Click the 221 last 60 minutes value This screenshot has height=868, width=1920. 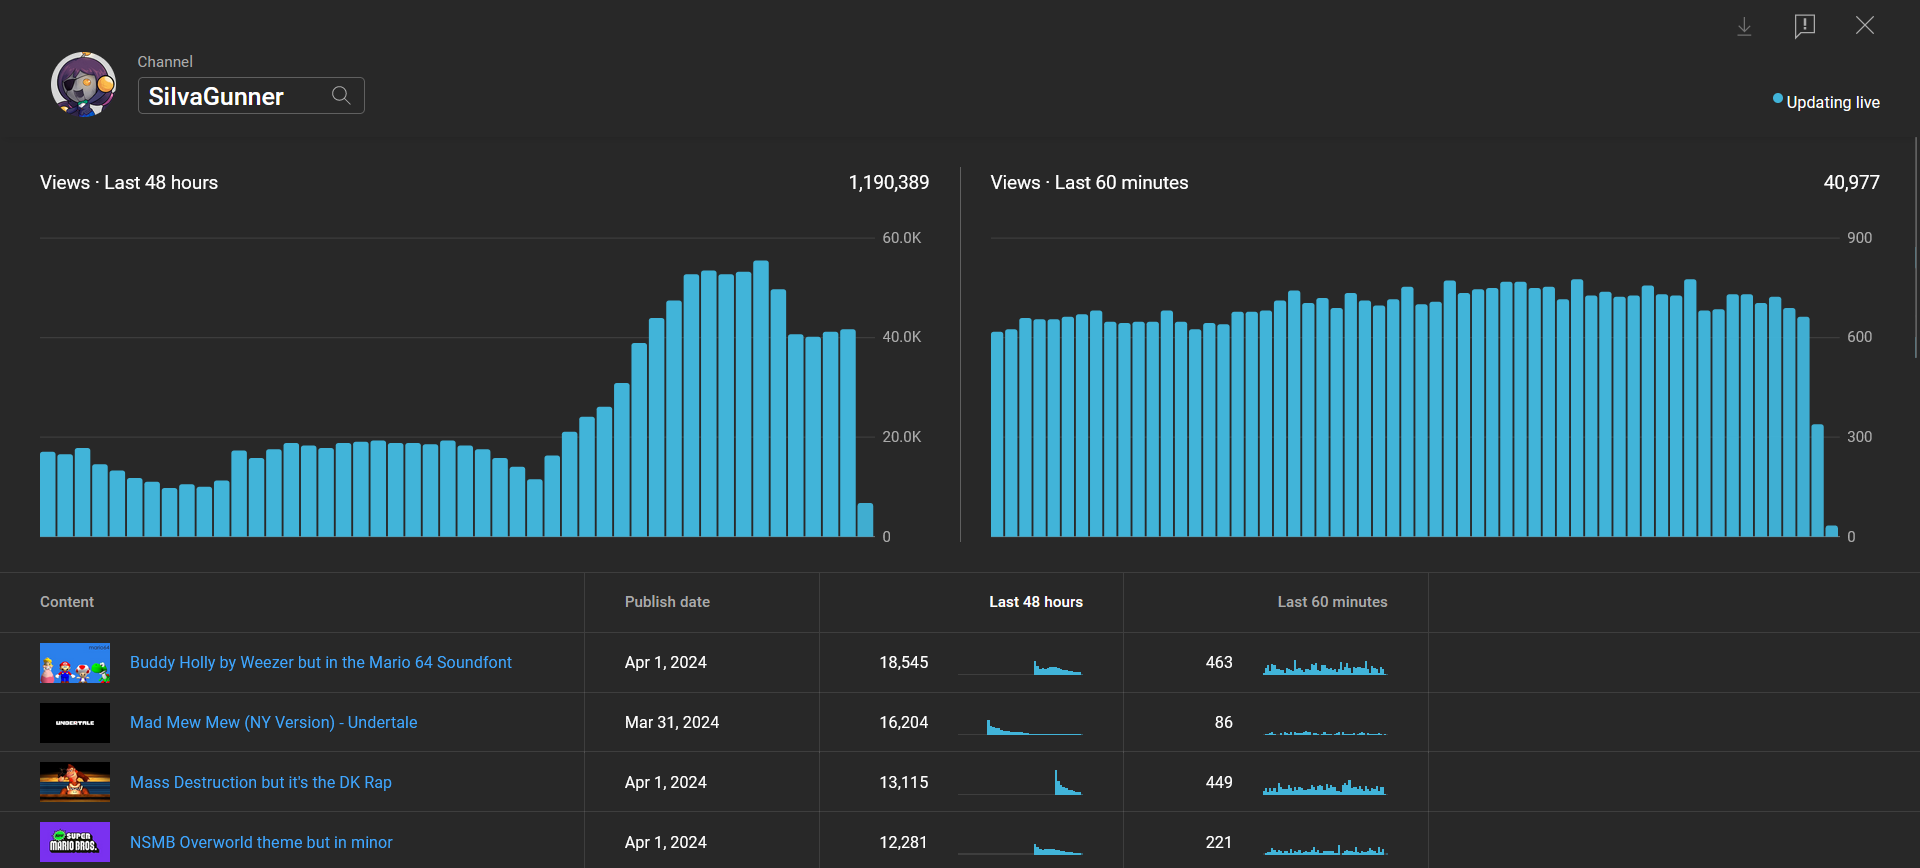coord(1219,842)
